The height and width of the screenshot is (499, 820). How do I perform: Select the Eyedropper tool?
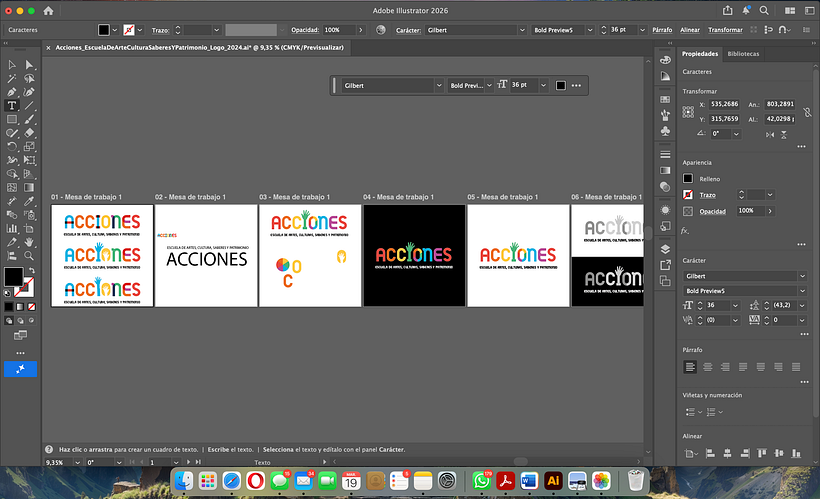click(29, 201)
